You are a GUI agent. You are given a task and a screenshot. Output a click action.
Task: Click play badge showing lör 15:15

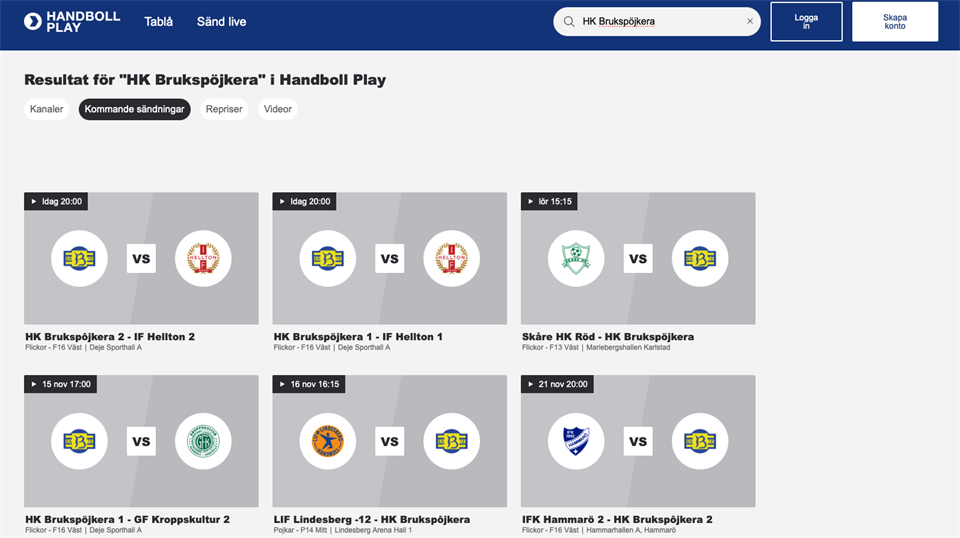[549, 201]
